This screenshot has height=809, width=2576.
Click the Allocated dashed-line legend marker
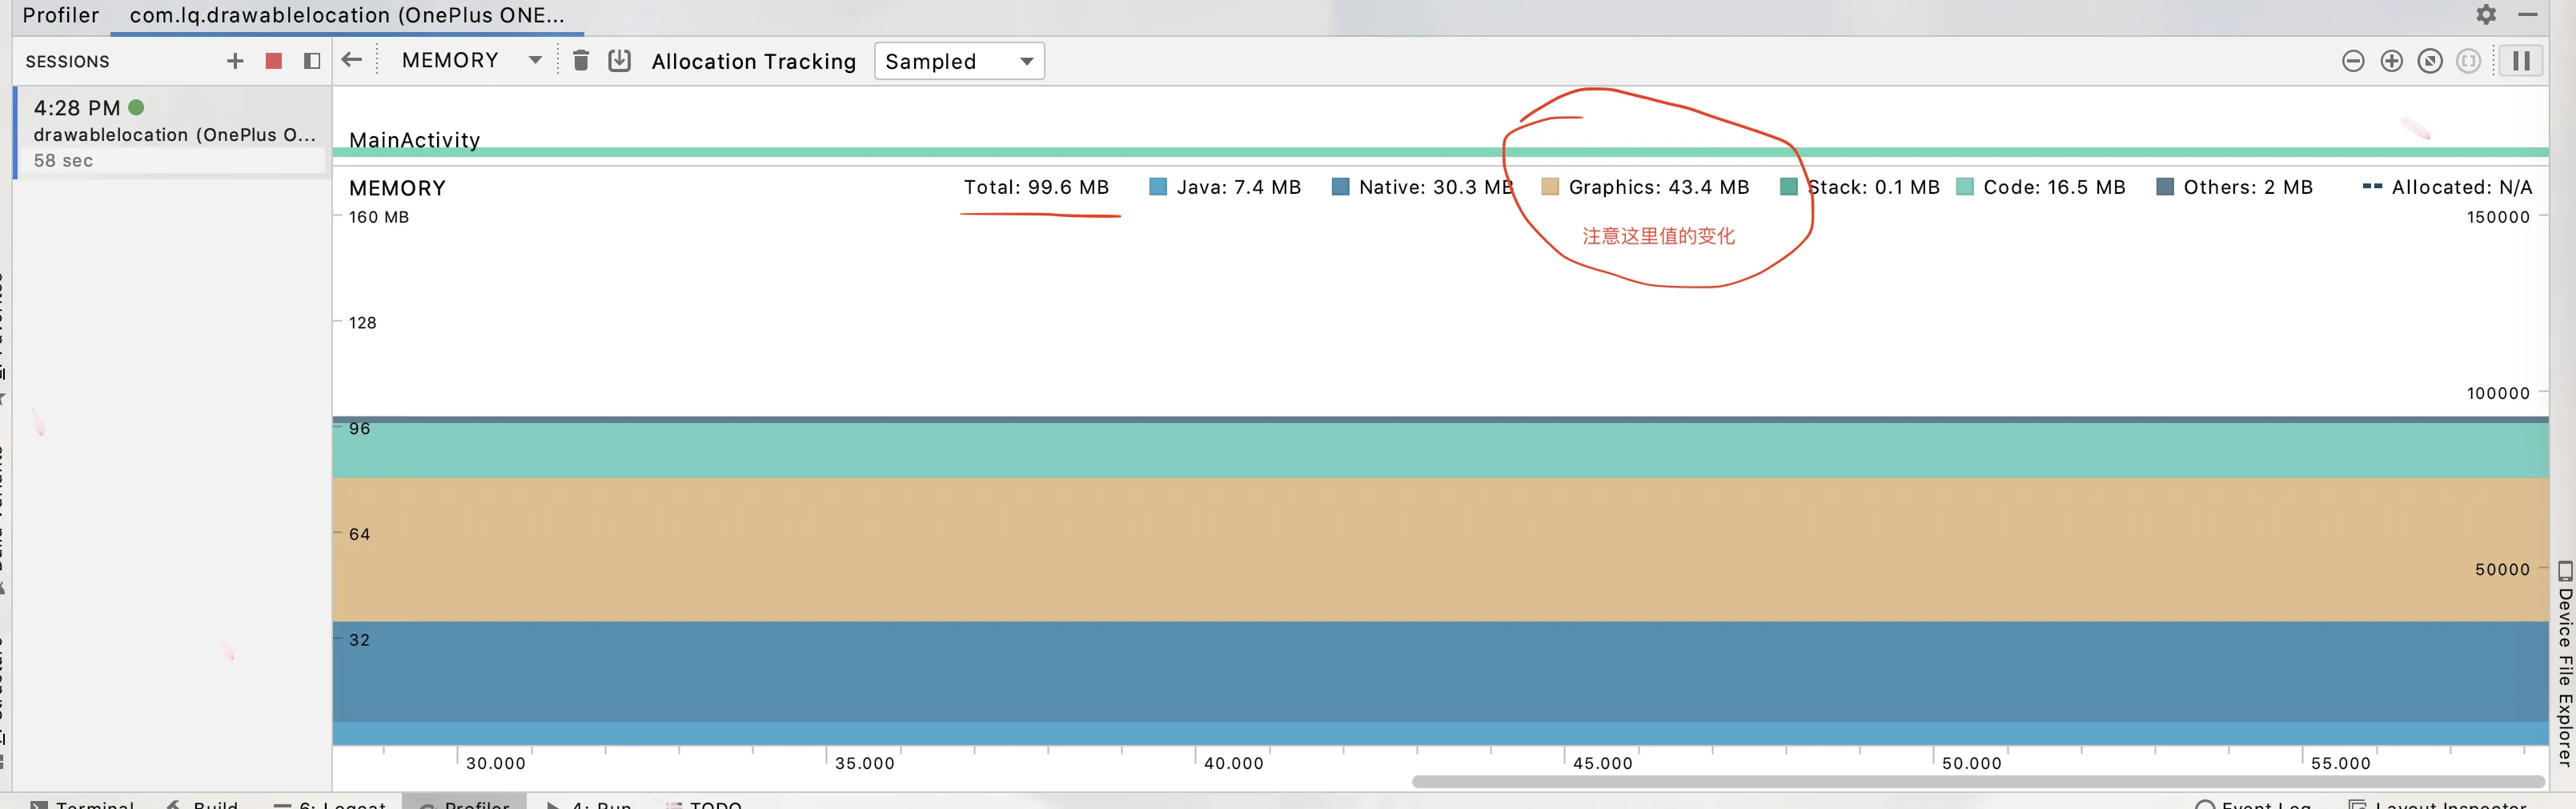click(2372, 187)
